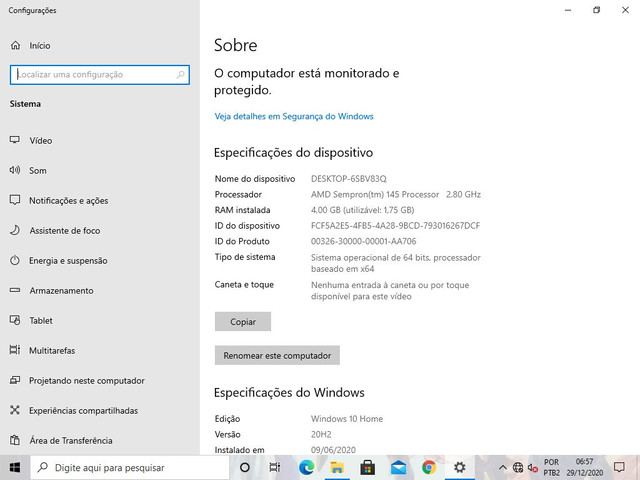The image size is (640, 480).
Task: Click product ID 00326-30000-00001-AA706
Action: tap(364, 241)
